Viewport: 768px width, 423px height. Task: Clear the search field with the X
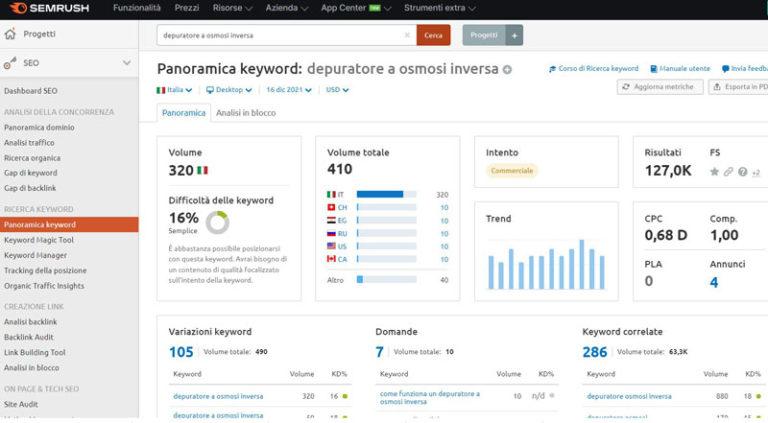point(407,35)
